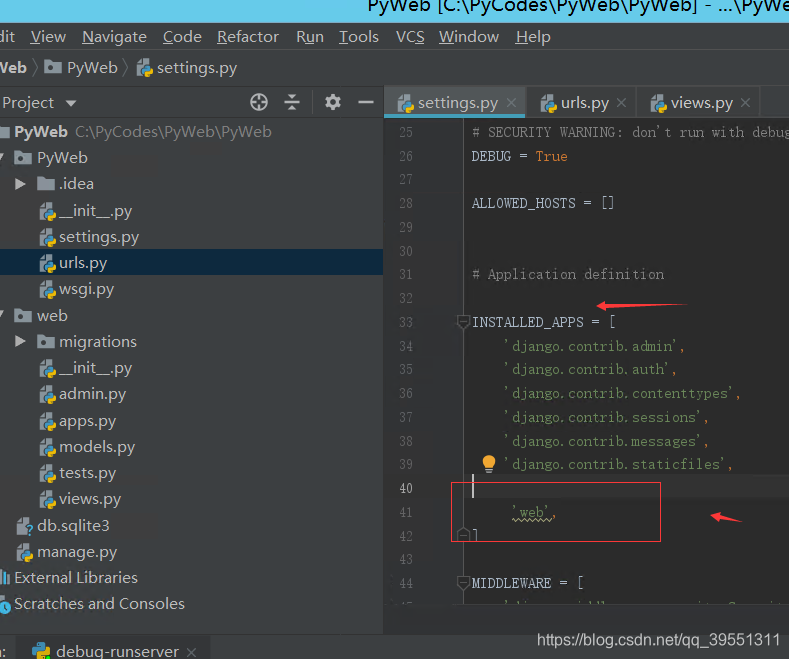
Task: Select wsgi.py in the project tree
Action: point(191,289)
